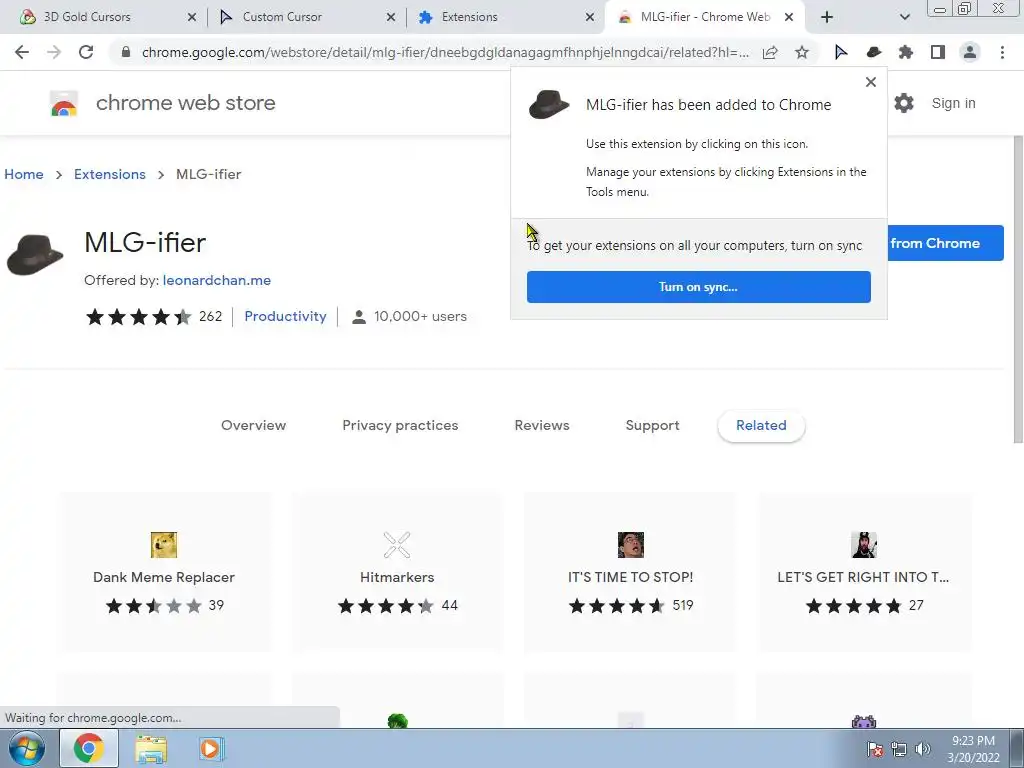Open leonardchan.me developer link
Screen dimensions: 1024x768
pos(217,280)
